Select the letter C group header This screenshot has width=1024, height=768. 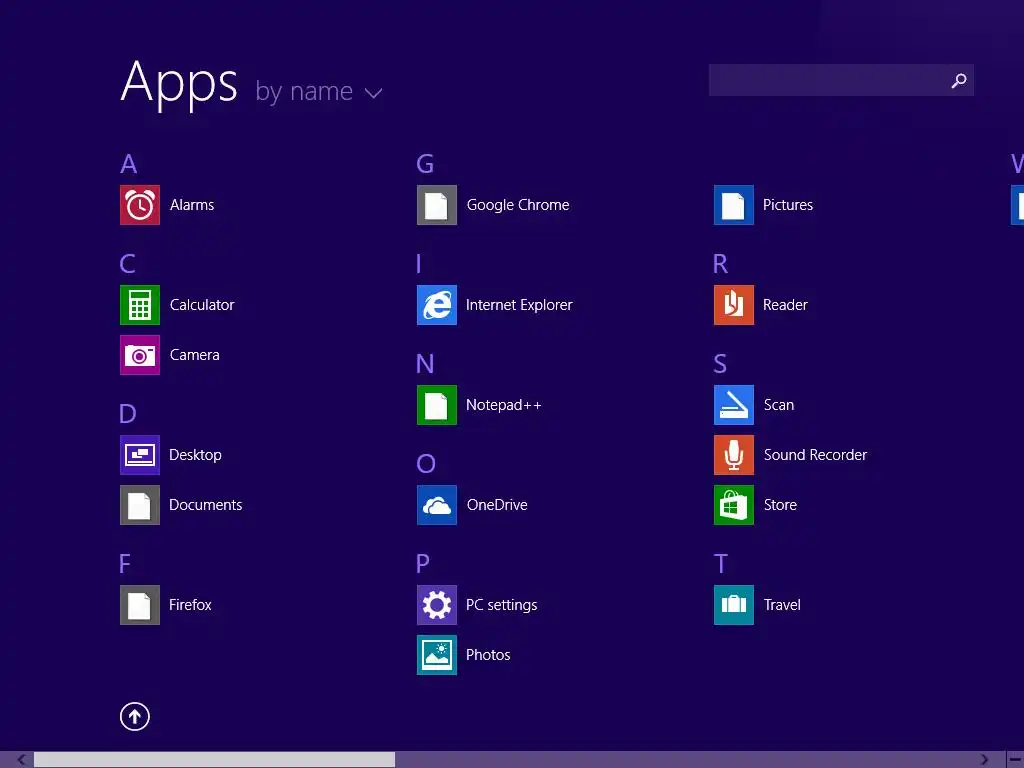click(128, 264)
